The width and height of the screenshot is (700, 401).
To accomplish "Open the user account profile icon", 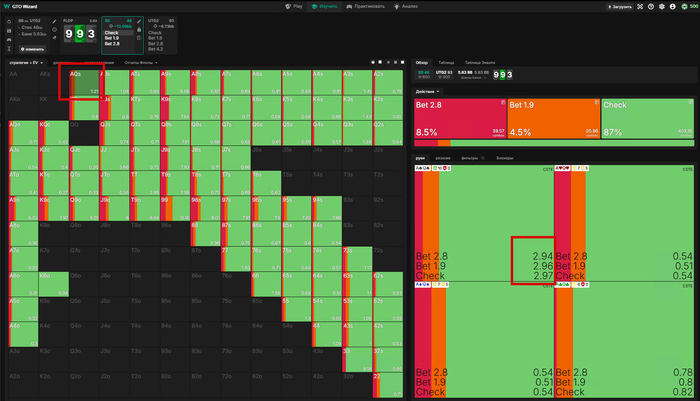I will (x=673, y=7).
